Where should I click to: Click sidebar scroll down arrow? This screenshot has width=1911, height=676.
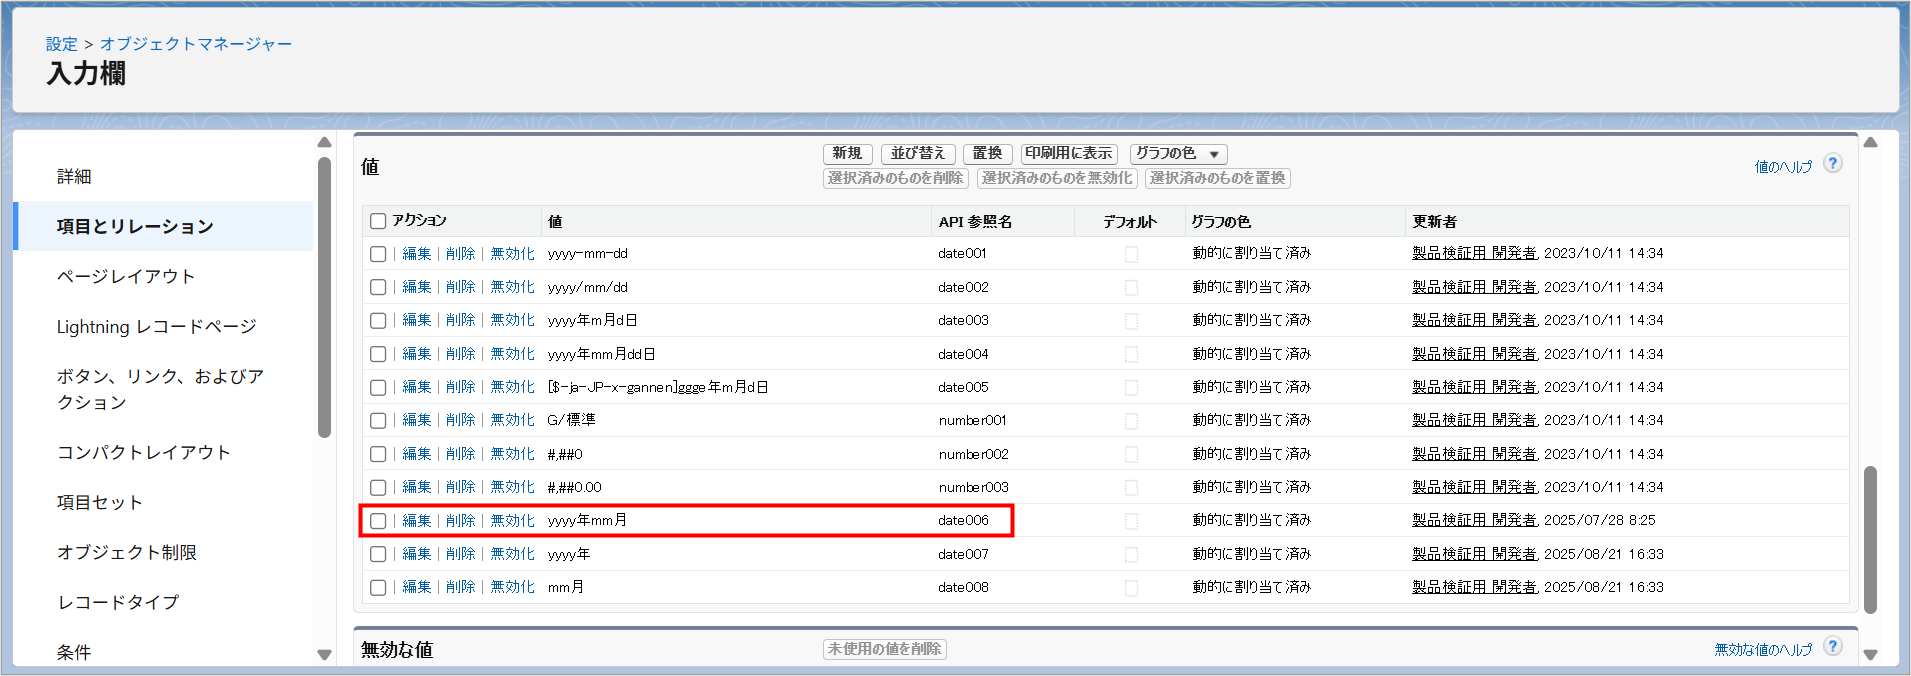[x=324, y=655]
